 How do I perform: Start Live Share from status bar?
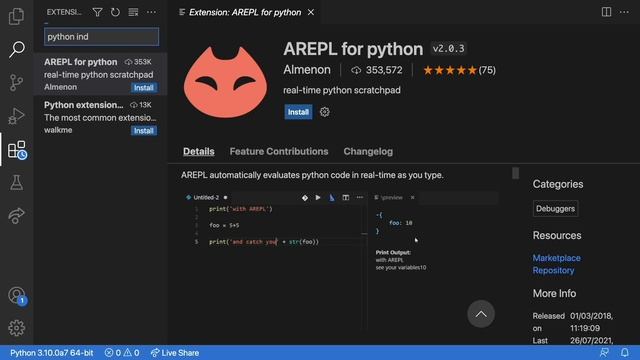(x=175, y=353)
